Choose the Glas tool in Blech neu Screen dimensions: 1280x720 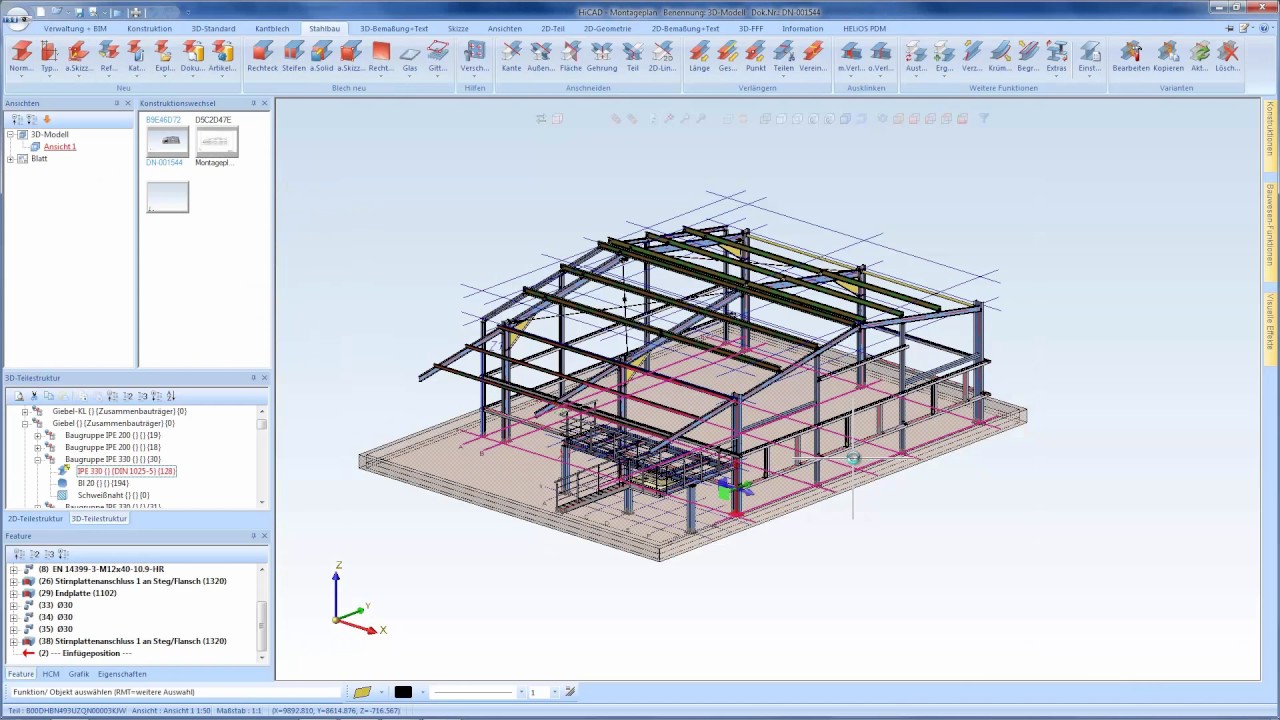coord(410,56)
